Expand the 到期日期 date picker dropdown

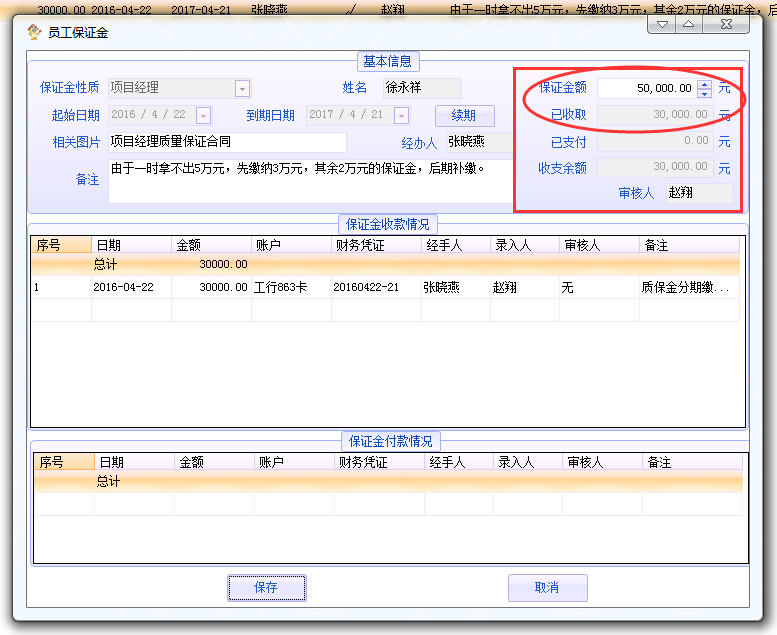[x=401, y=115]
